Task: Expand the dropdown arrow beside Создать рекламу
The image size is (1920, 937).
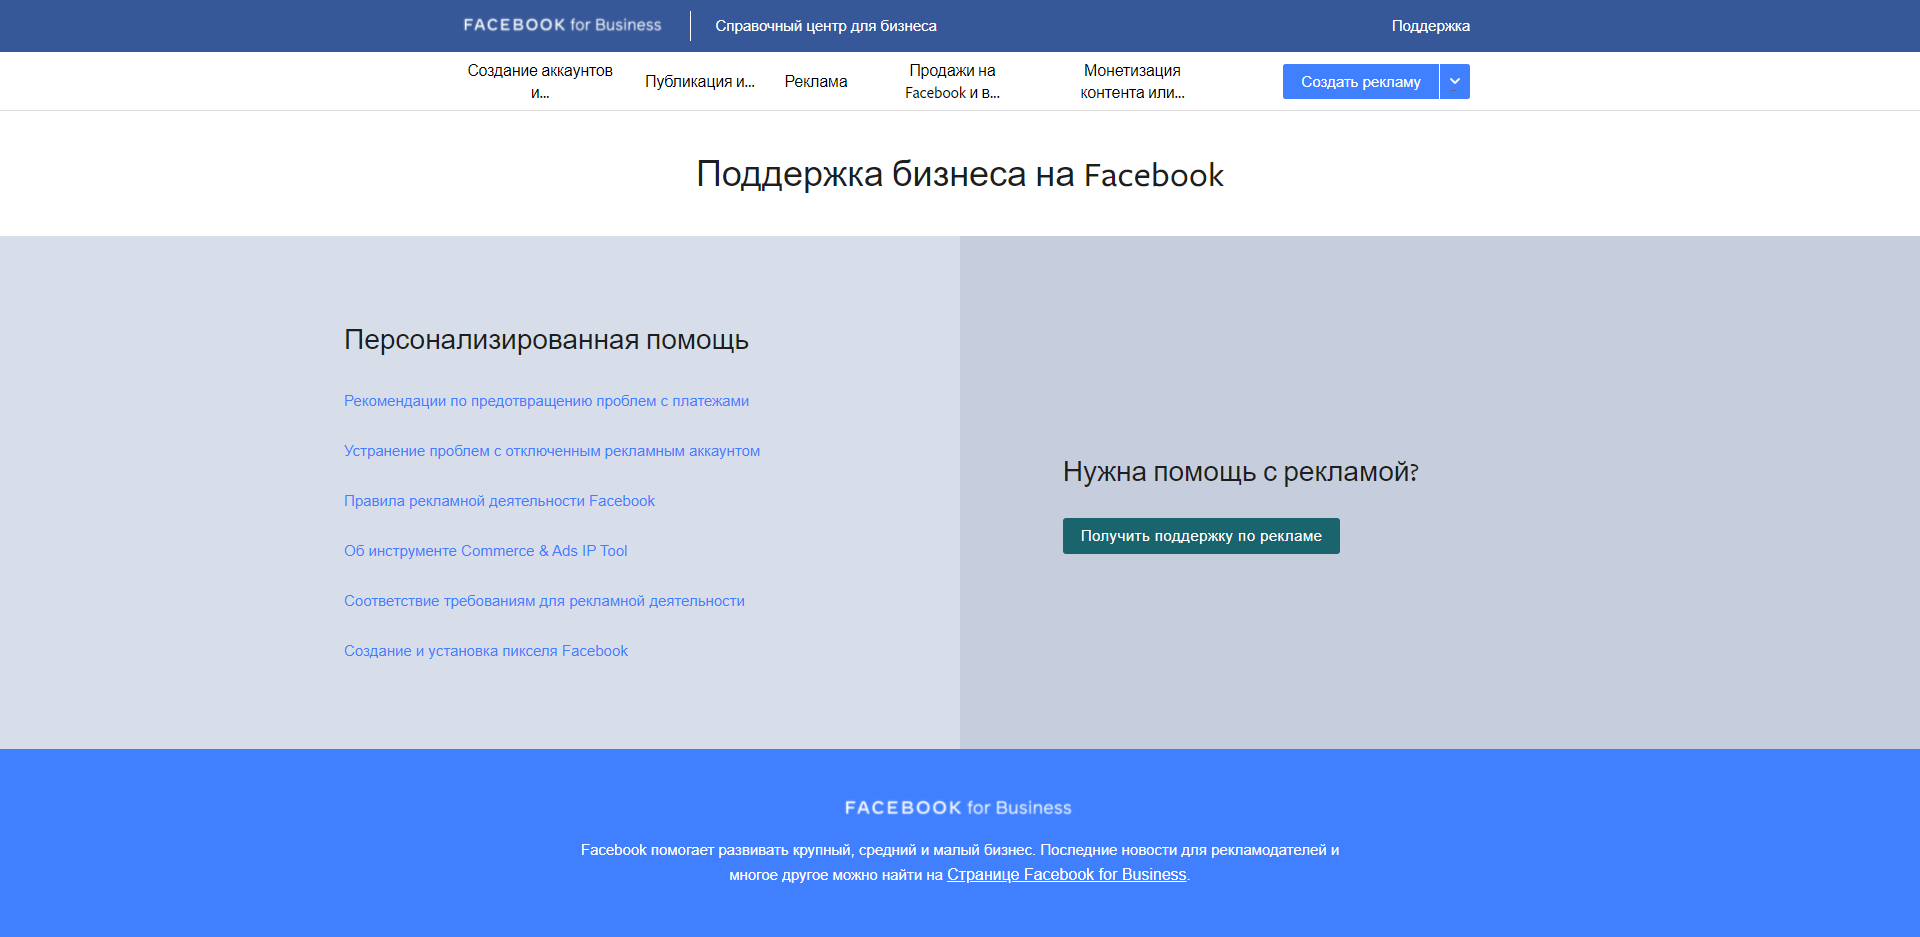Action: (1455, 82)
